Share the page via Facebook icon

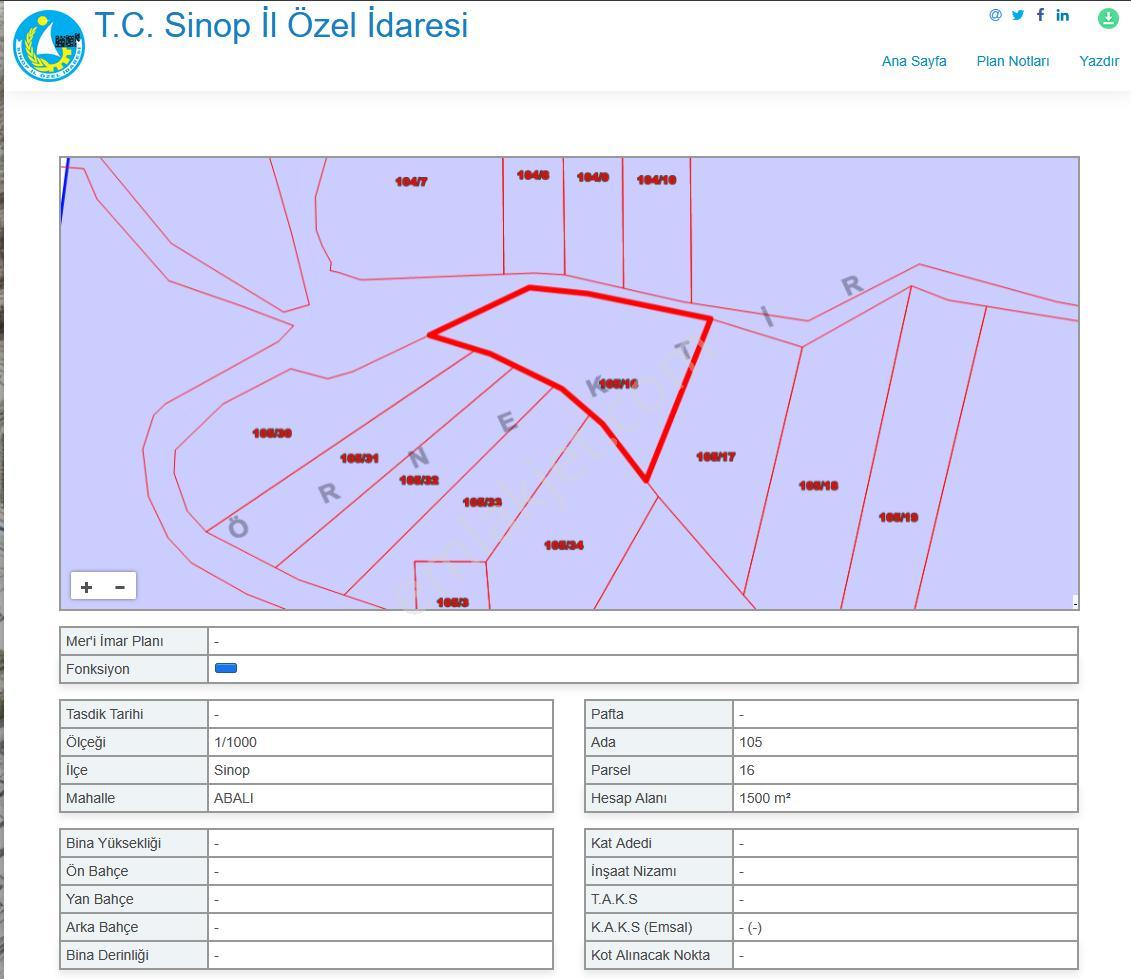(x=1040, y=15)
